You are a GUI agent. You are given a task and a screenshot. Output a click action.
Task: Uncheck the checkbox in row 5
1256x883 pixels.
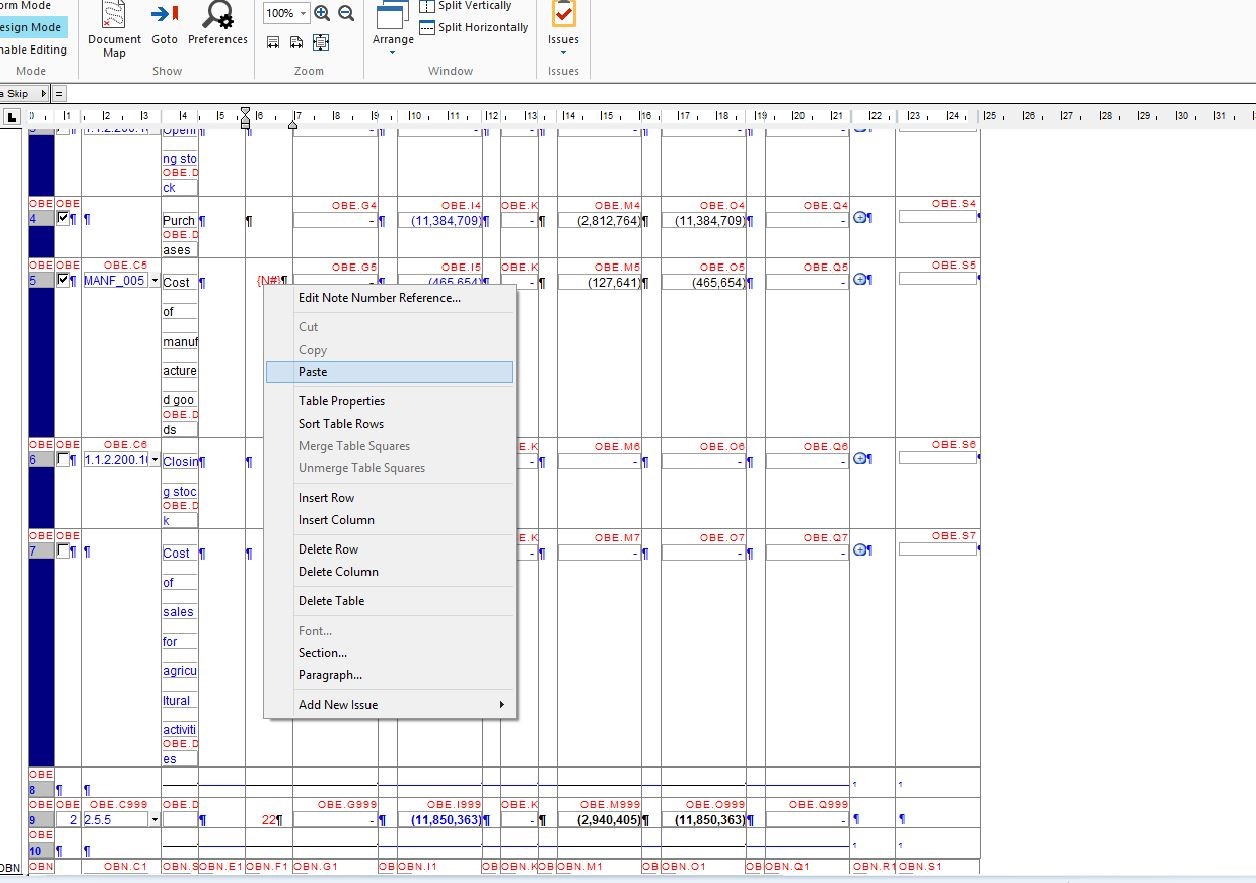pyautogui.click(x=64, y=280)
